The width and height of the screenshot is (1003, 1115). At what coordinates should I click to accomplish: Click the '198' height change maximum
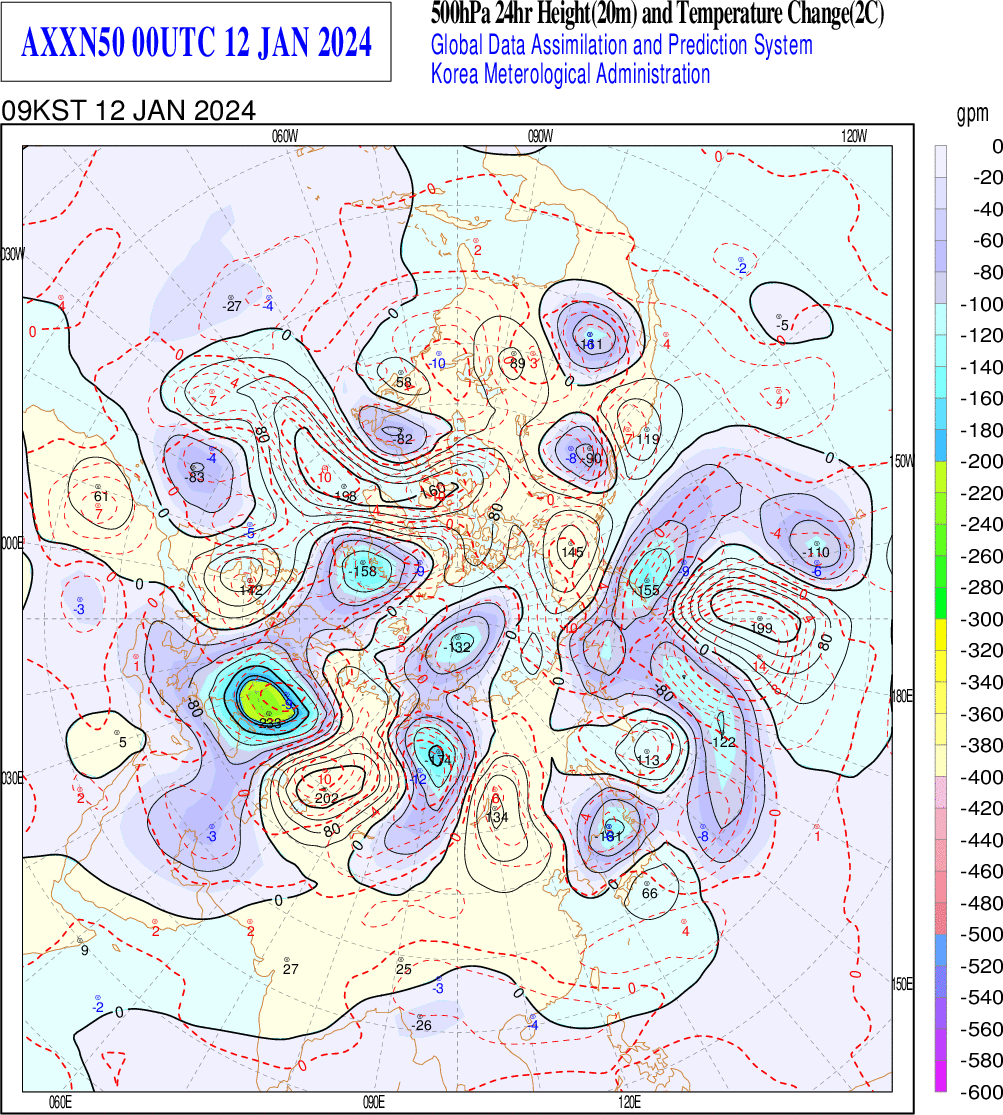345,496
